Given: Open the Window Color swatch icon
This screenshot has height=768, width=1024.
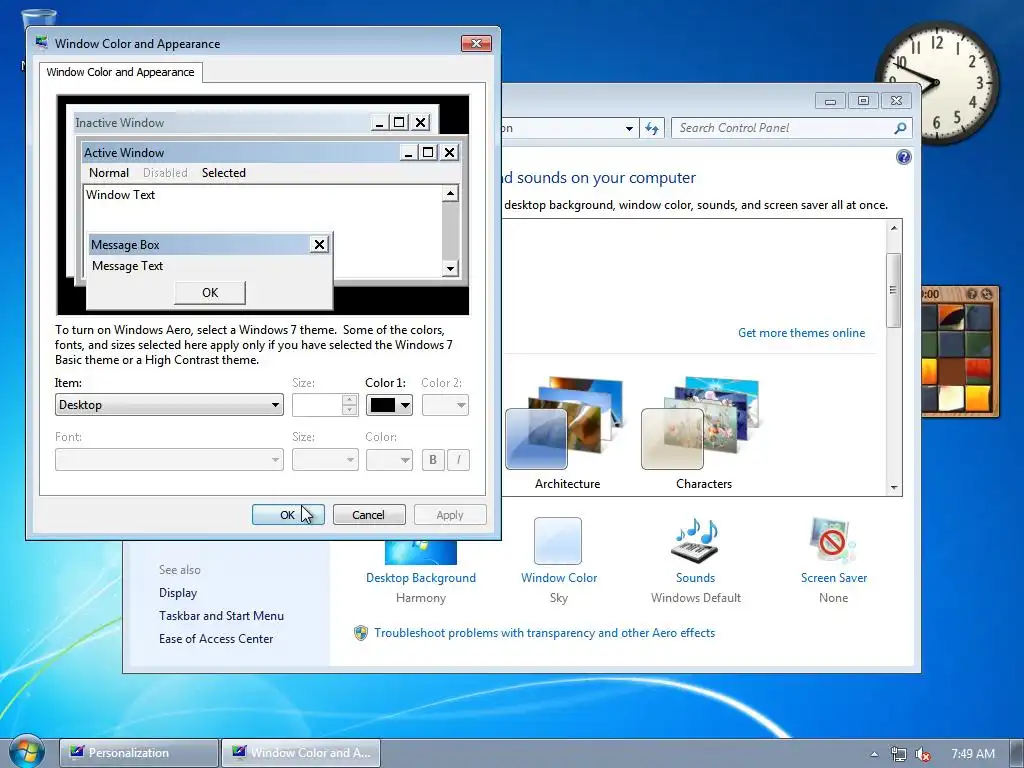Looking at the screenshot, I should 558,541.
